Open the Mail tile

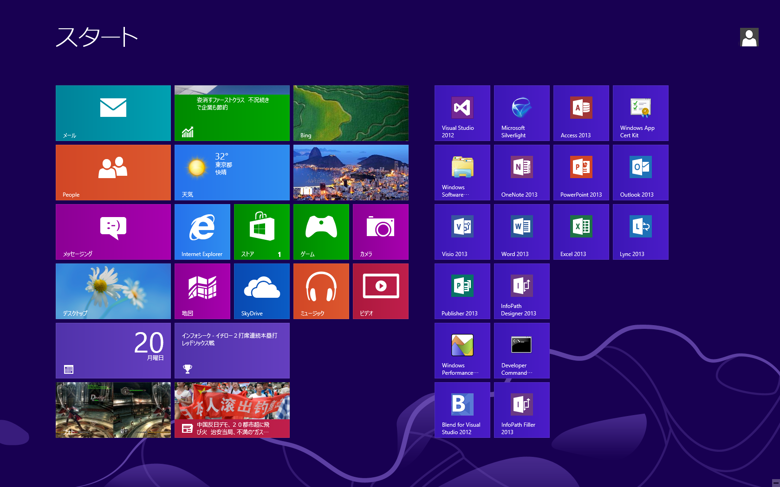[x=113, y=113]
